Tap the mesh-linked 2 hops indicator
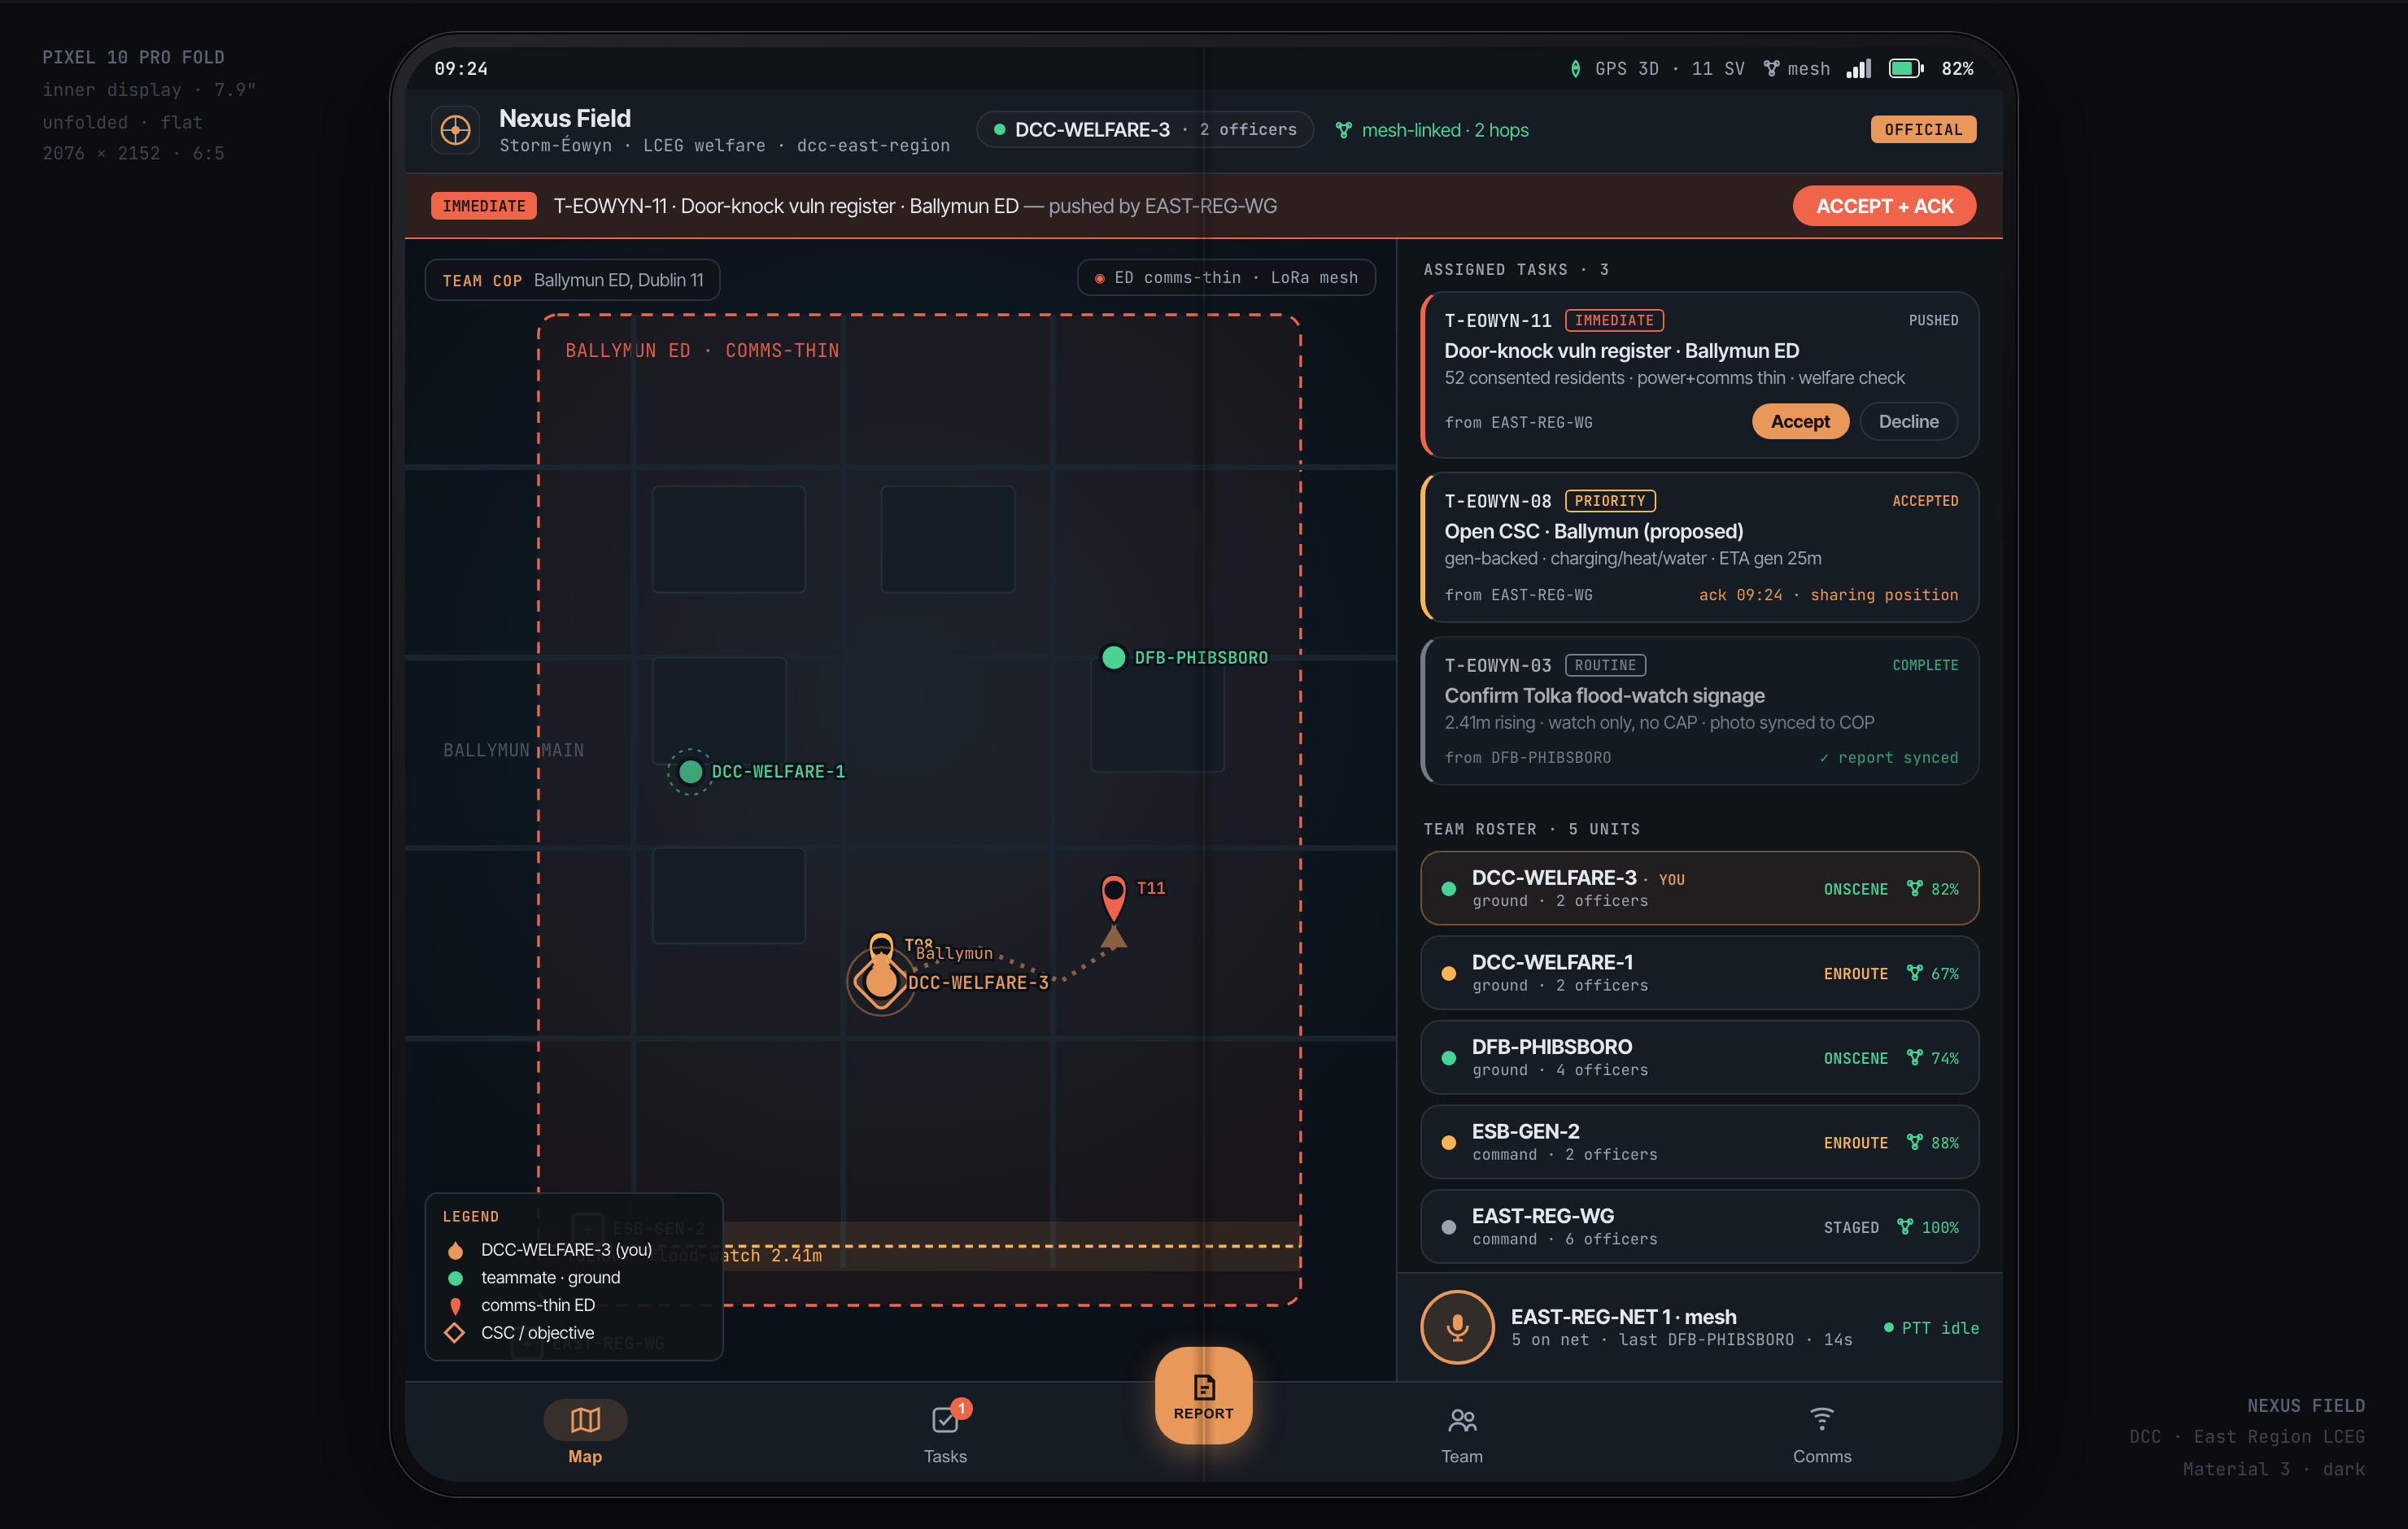Viewport: 2408px width, 1529px height. (x=1432, y=130)
